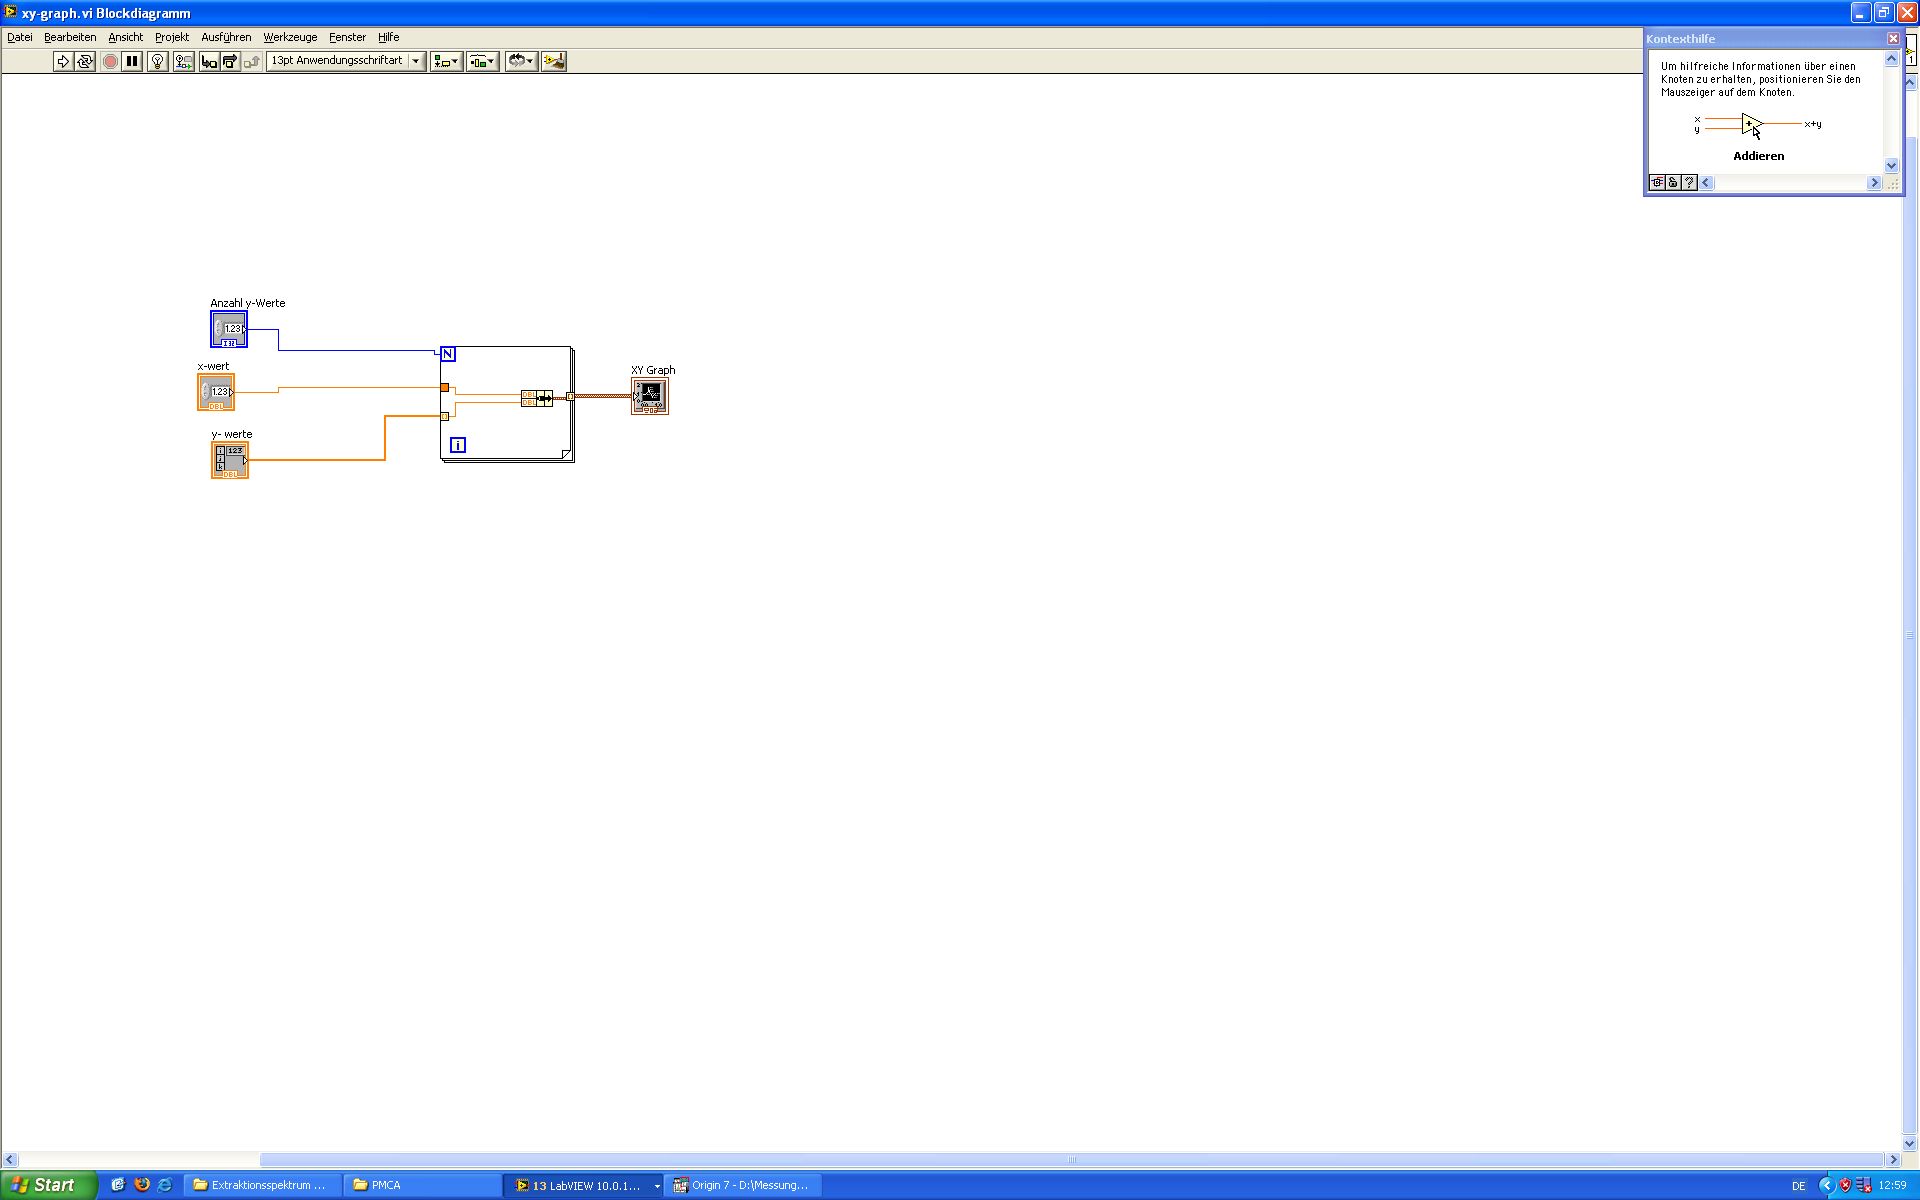Open the Werkzeuge menu
This screenshot has width=1920, height=1200.
click(290, 37)
